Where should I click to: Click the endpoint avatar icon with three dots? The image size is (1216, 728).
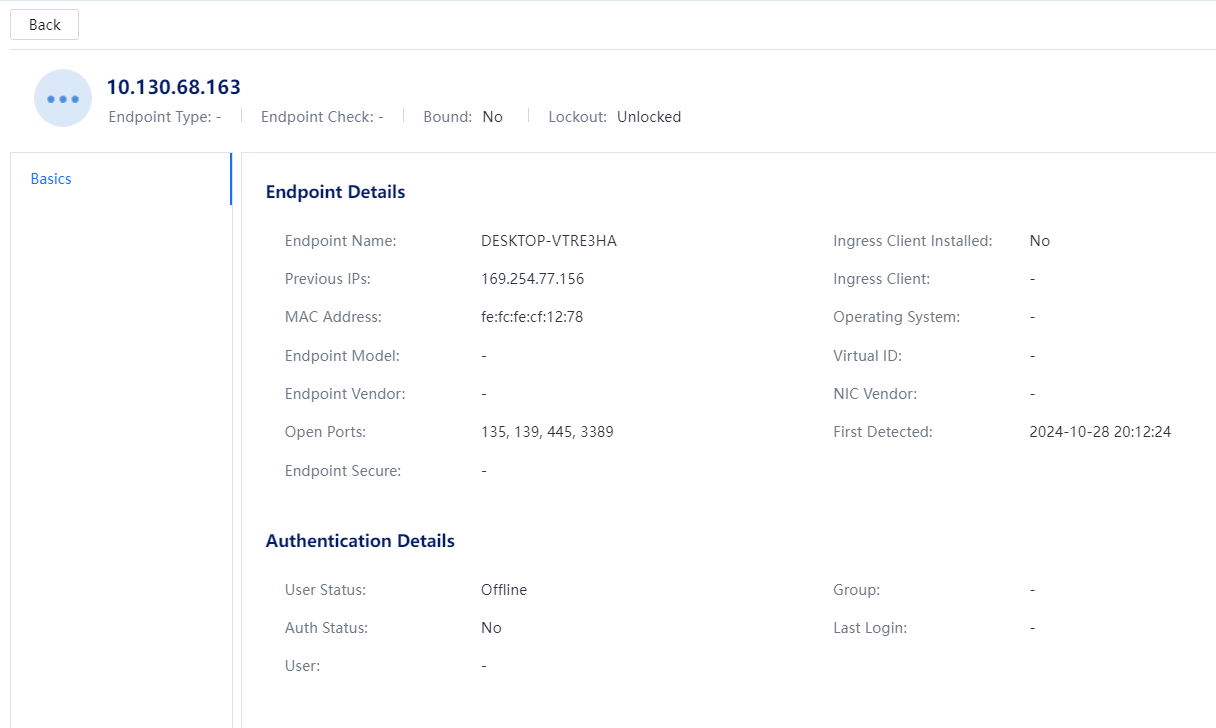click(63, 99)
